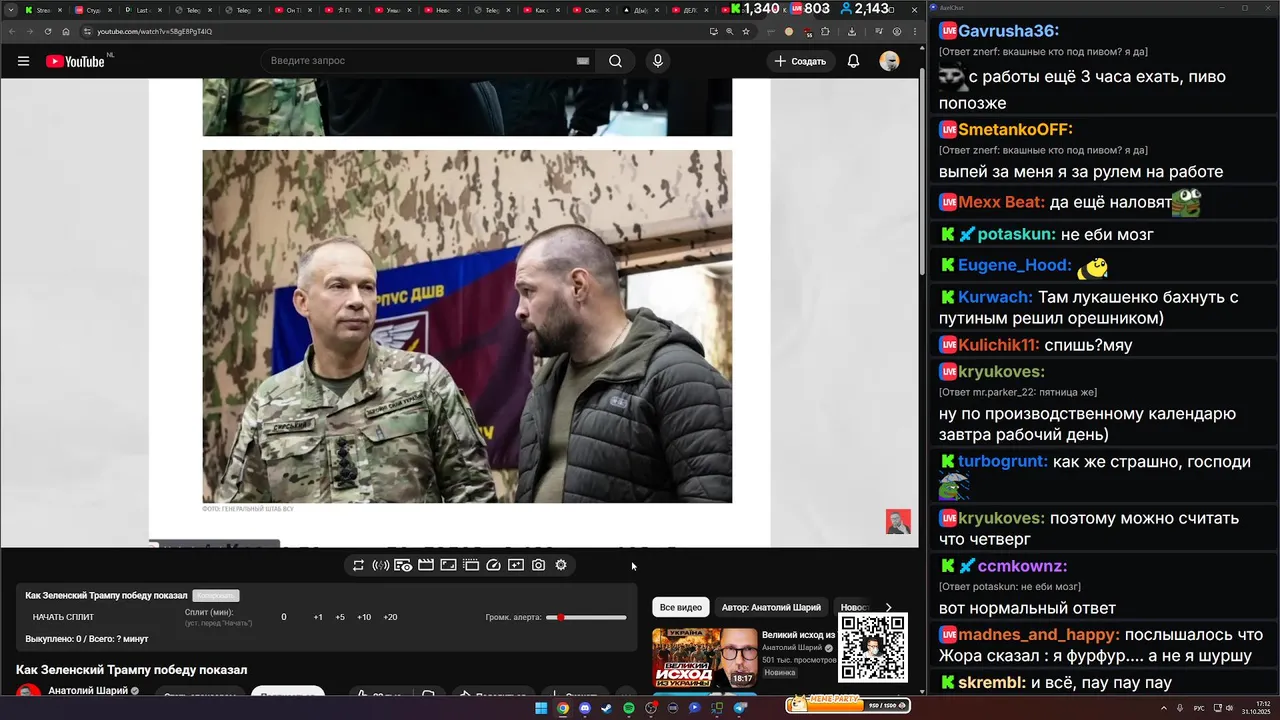Open the YouTube hamburger guide menu
The image size is (1280, 720).
23,61
